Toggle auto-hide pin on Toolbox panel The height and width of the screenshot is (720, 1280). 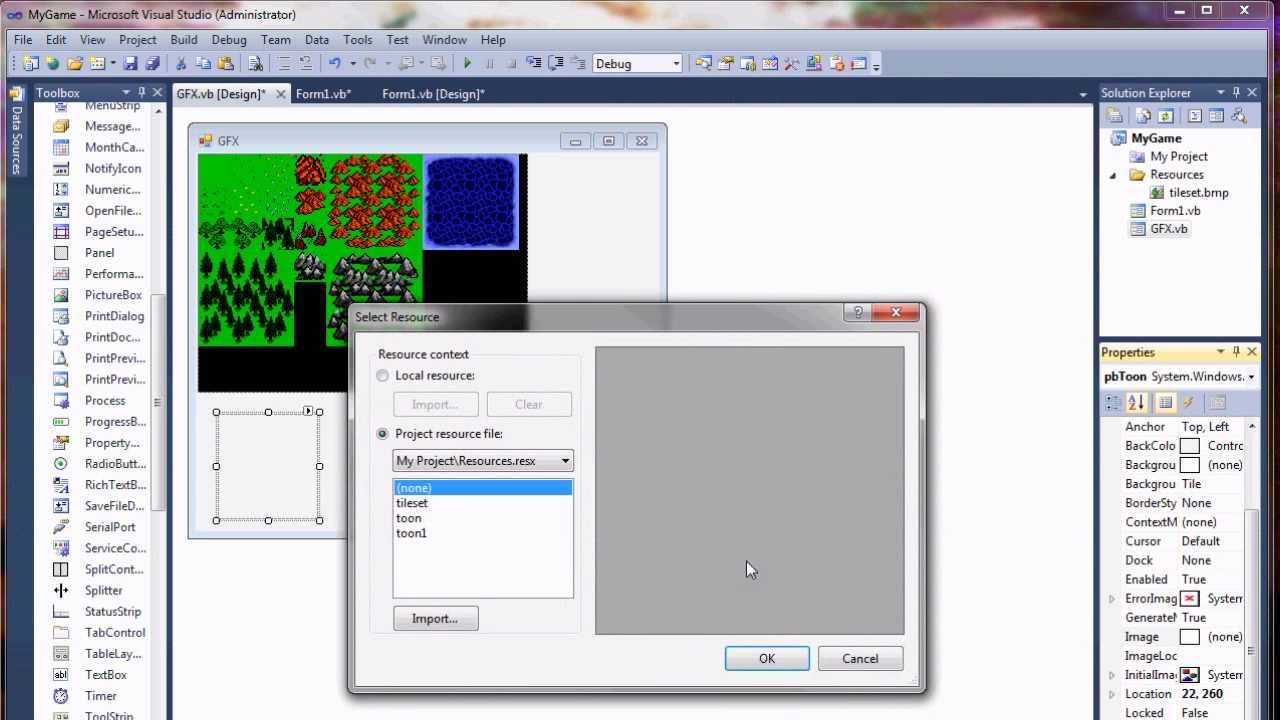pyautogui.click(x=142, y=93)
